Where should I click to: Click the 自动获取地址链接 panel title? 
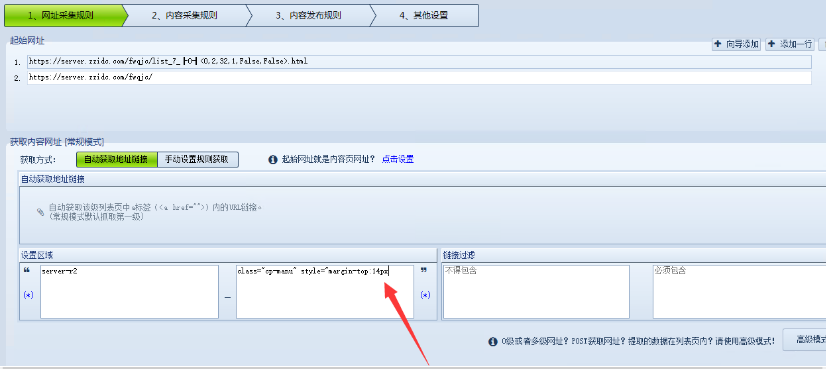click(53, 179)
